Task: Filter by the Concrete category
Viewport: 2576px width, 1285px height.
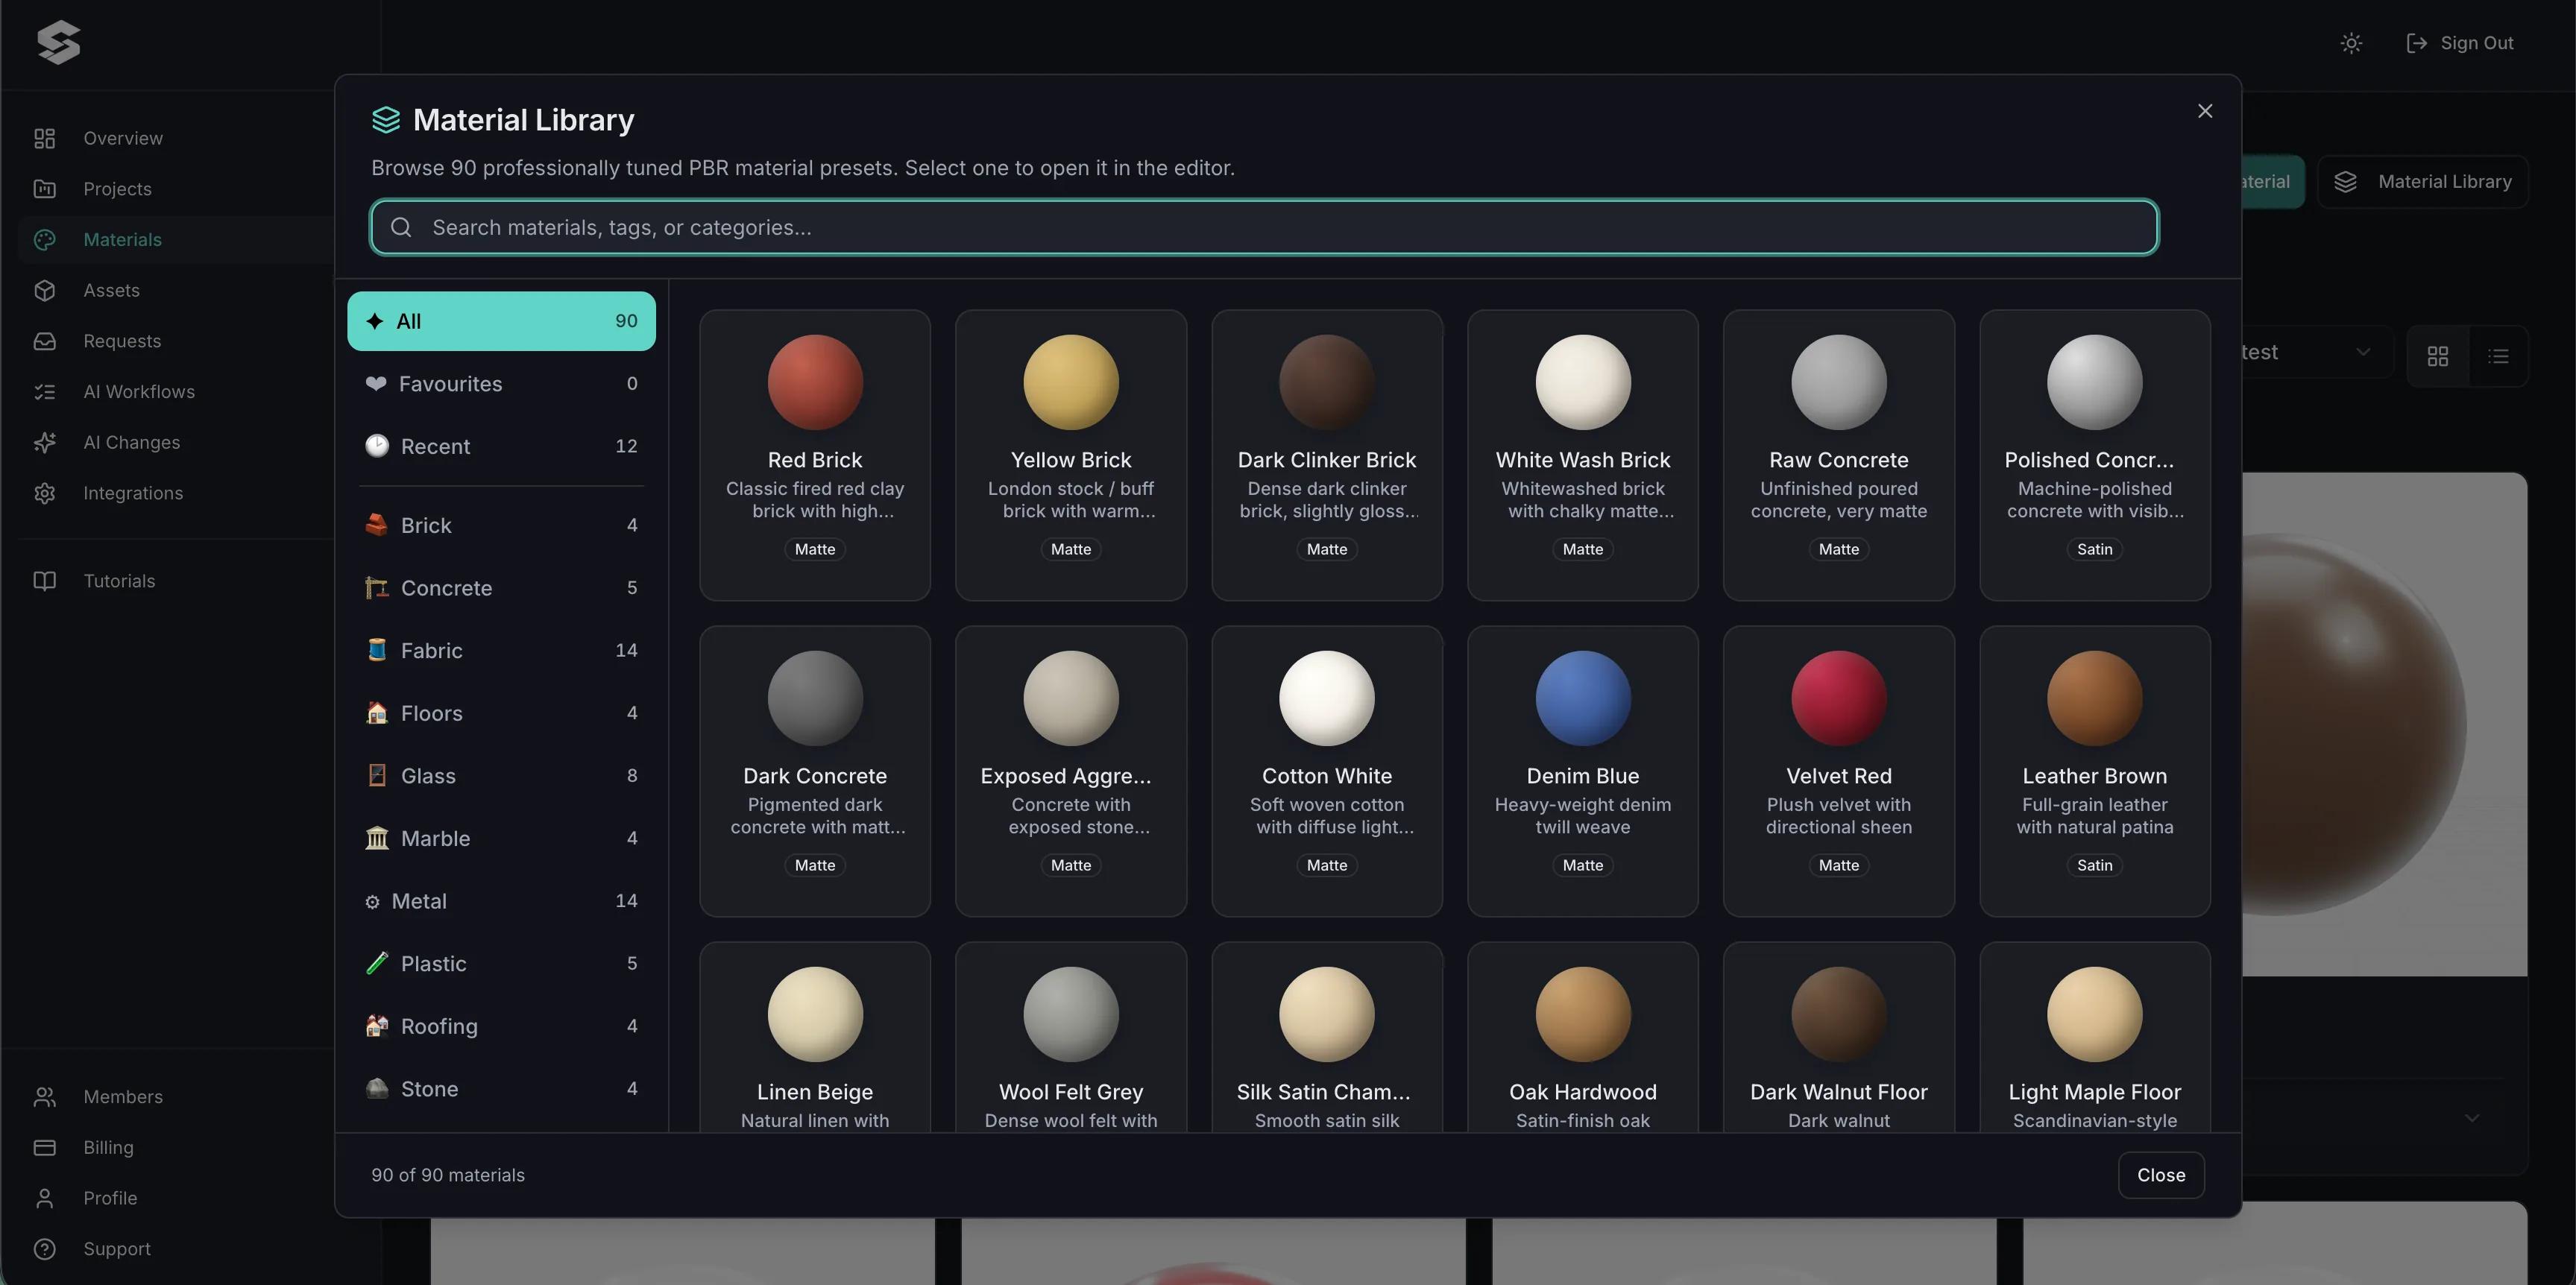Action: [501, 588]
